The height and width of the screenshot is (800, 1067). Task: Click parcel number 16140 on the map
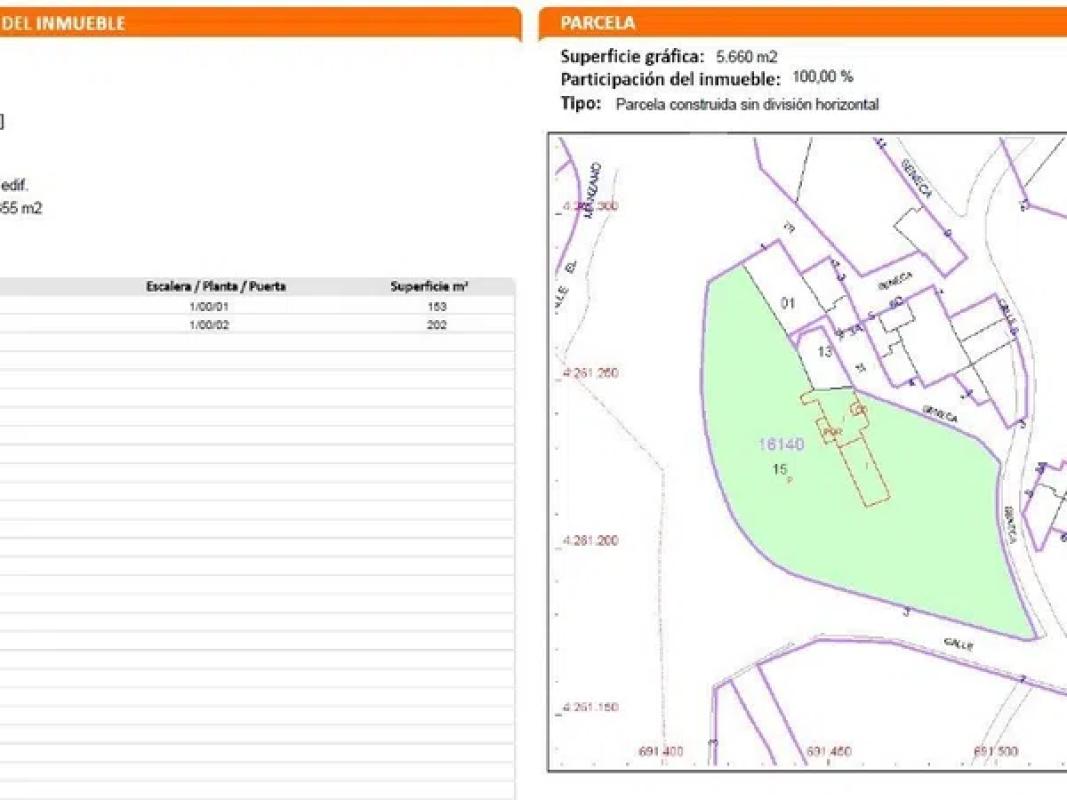(x=780, y=445)
